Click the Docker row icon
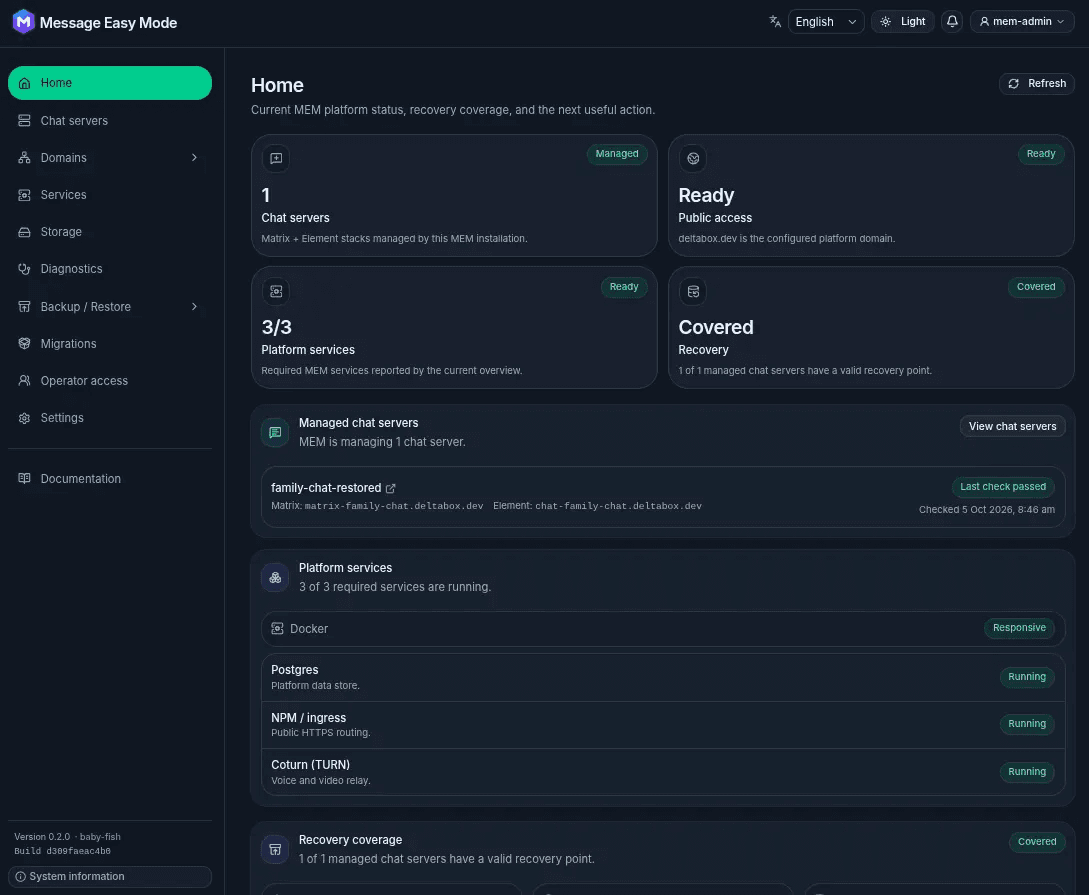The height and width of the screenshot is (895, 1089). pos(277,629)
